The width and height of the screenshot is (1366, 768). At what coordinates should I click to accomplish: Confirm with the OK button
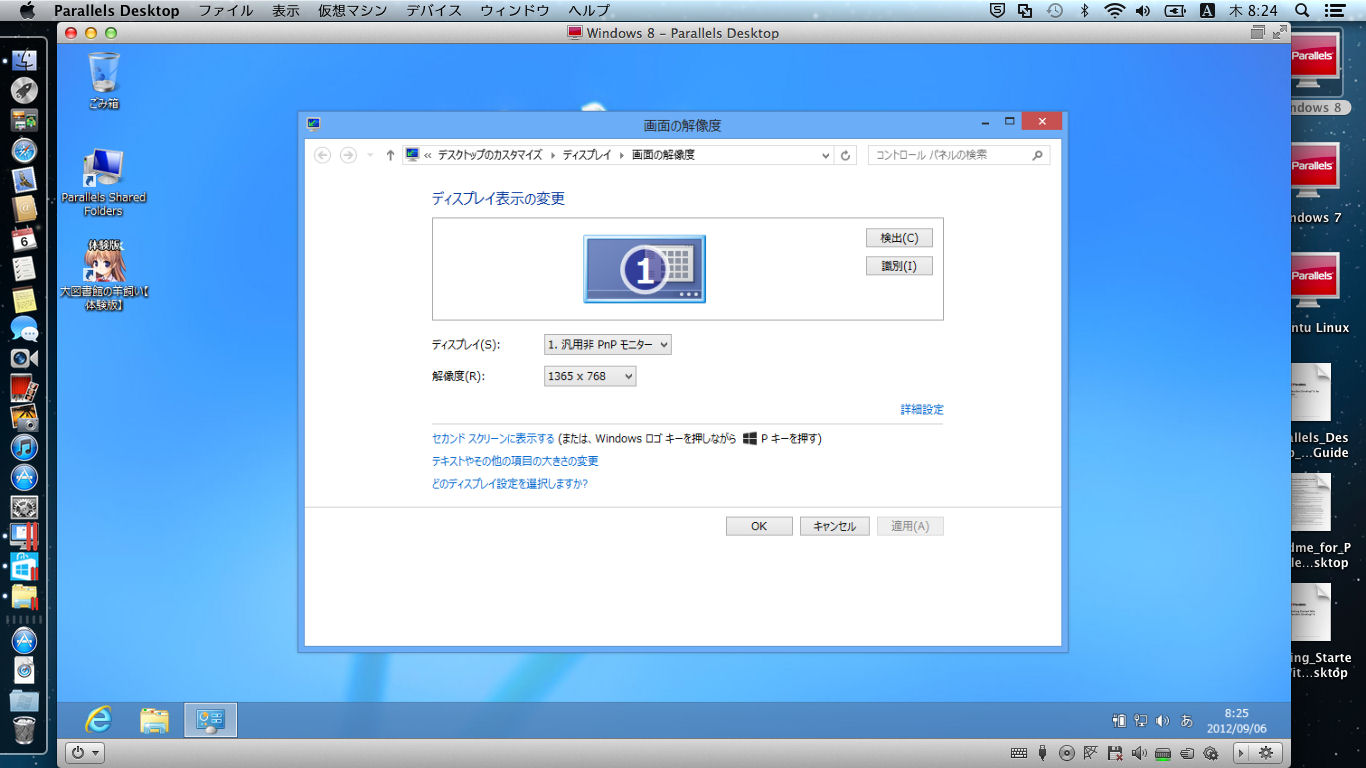coord(759,526)
